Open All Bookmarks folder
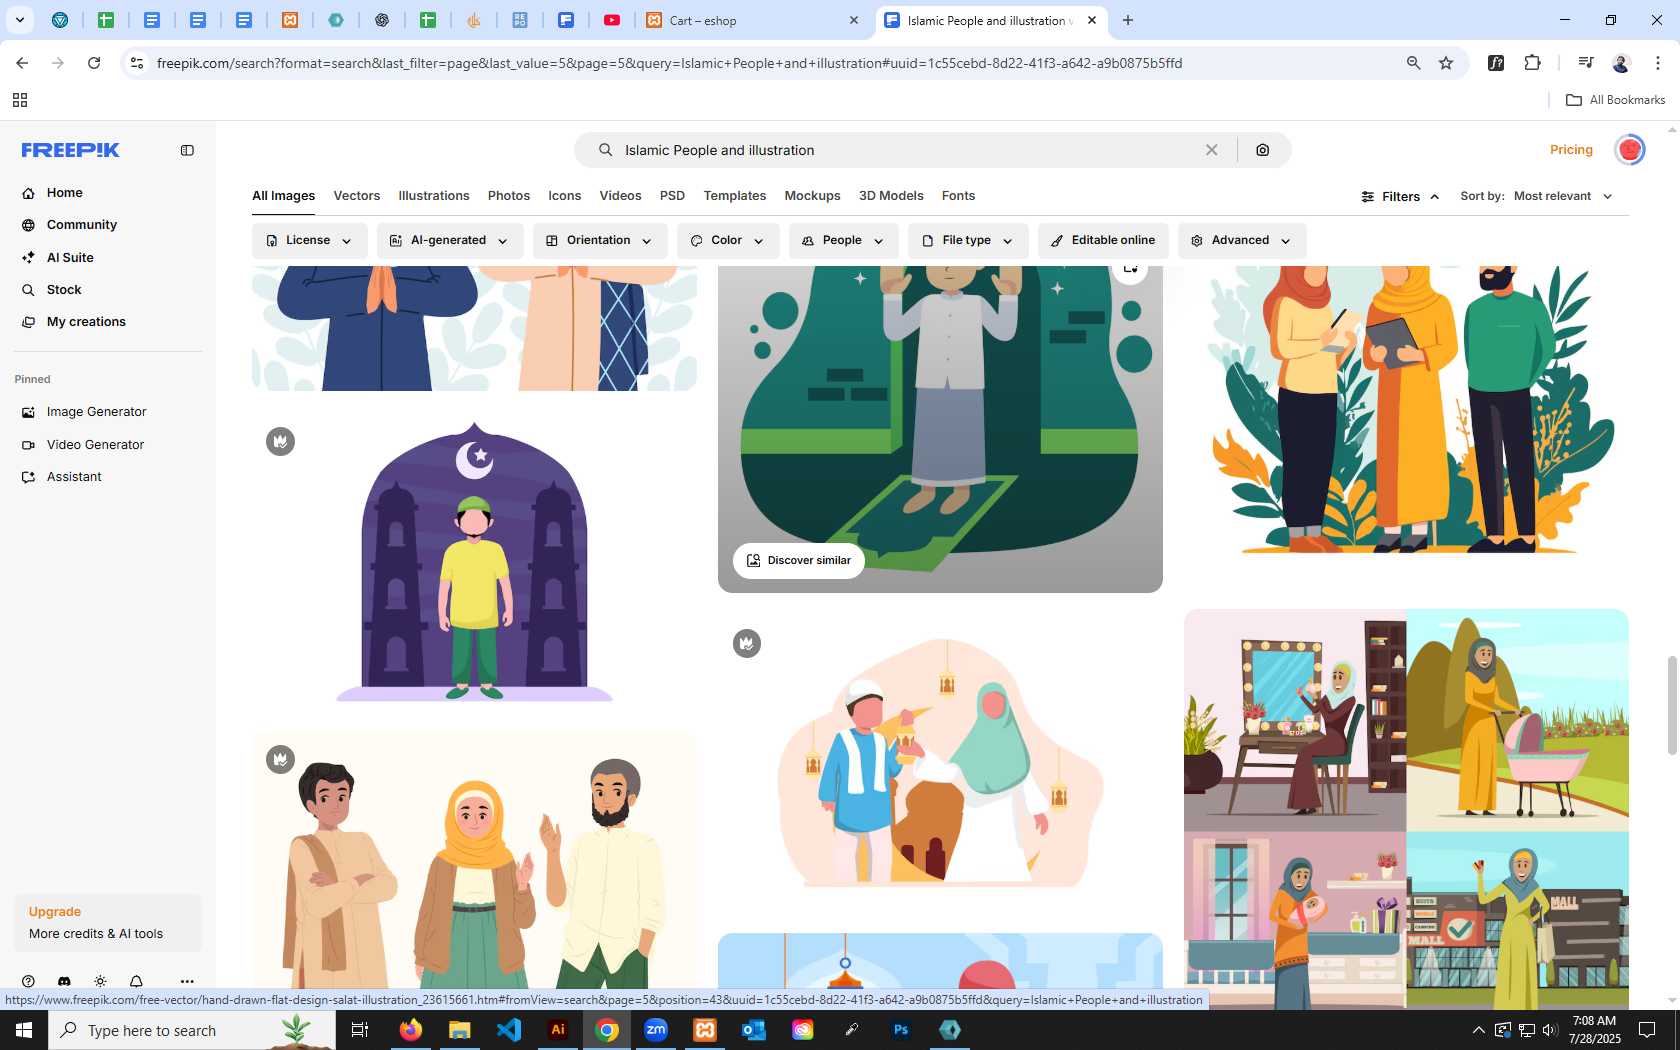This screenshot has width=1680, height=1050. pyautogui.click(x=1615, y=100)
